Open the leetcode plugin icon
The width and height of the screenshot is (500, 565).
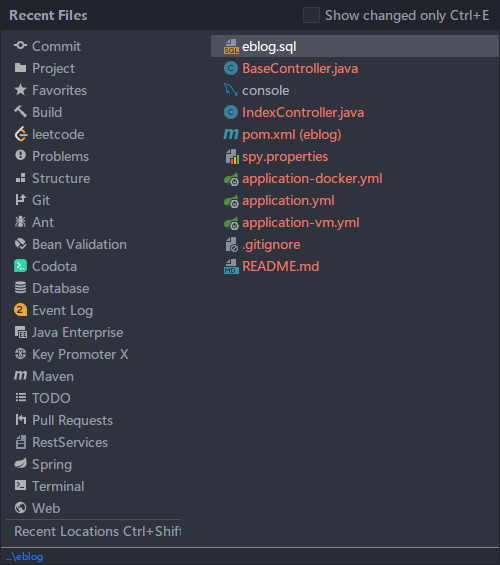coord(21,134)
